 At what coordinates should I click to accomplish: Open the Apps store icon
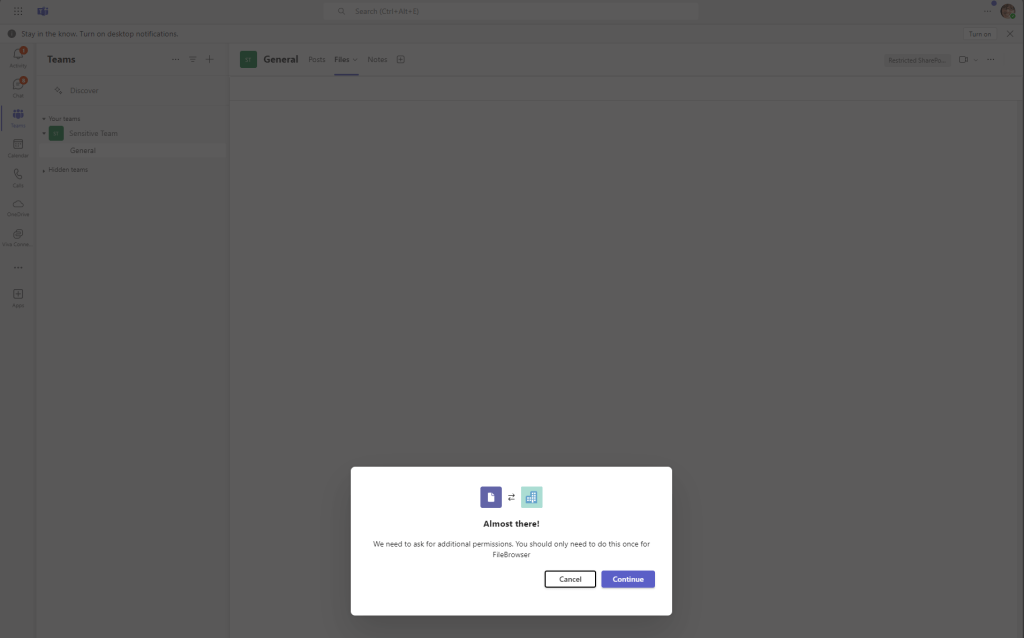[18, 298]
